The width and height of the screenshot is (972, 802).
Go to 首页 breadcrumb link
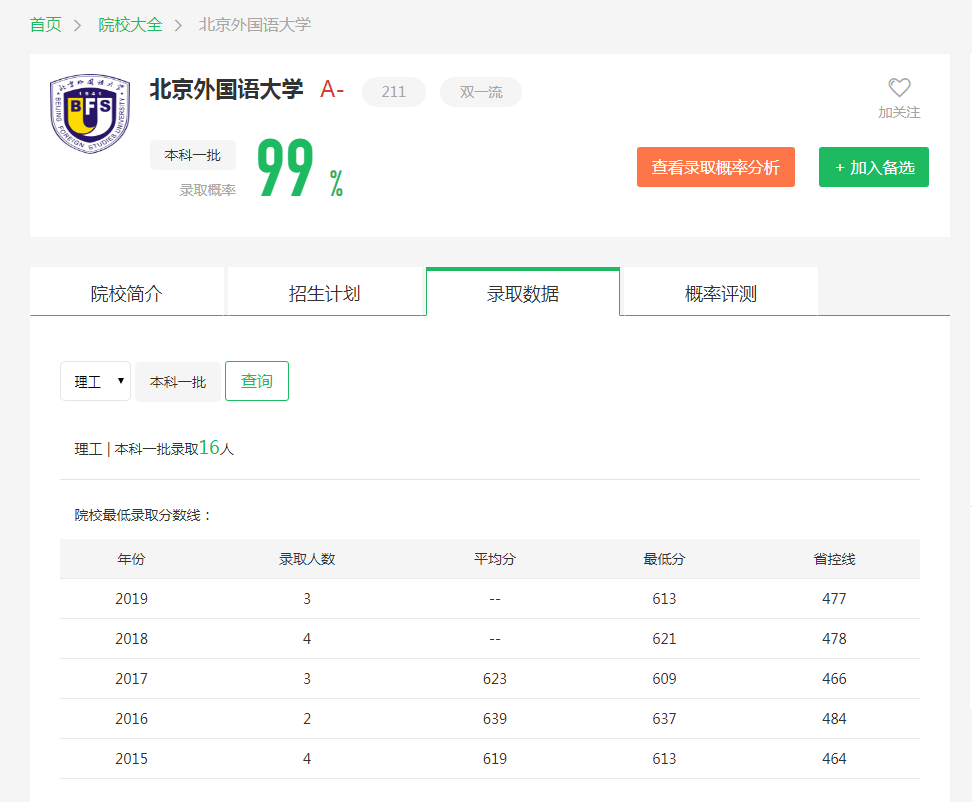(x=45, y=25)
